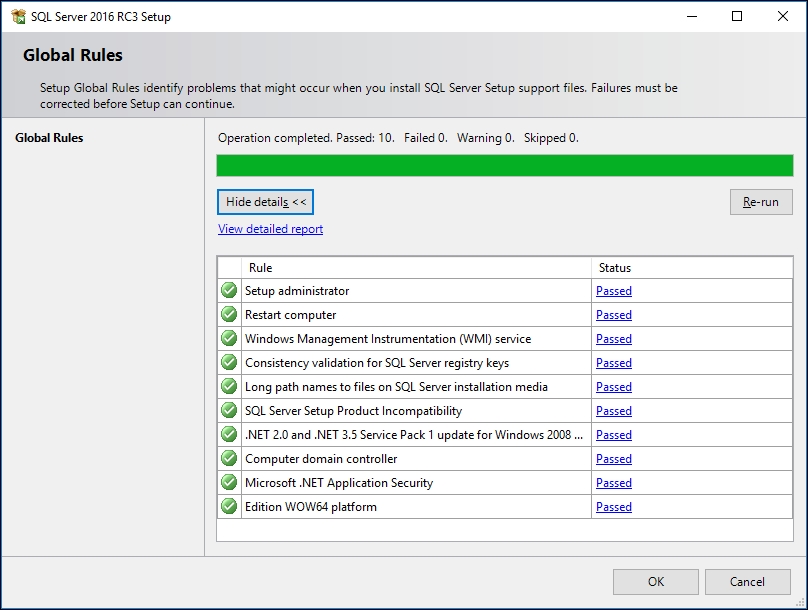Close the SQL Server Setup window
The width and height of the screenshot is (808, 610).
click(783, 16)
